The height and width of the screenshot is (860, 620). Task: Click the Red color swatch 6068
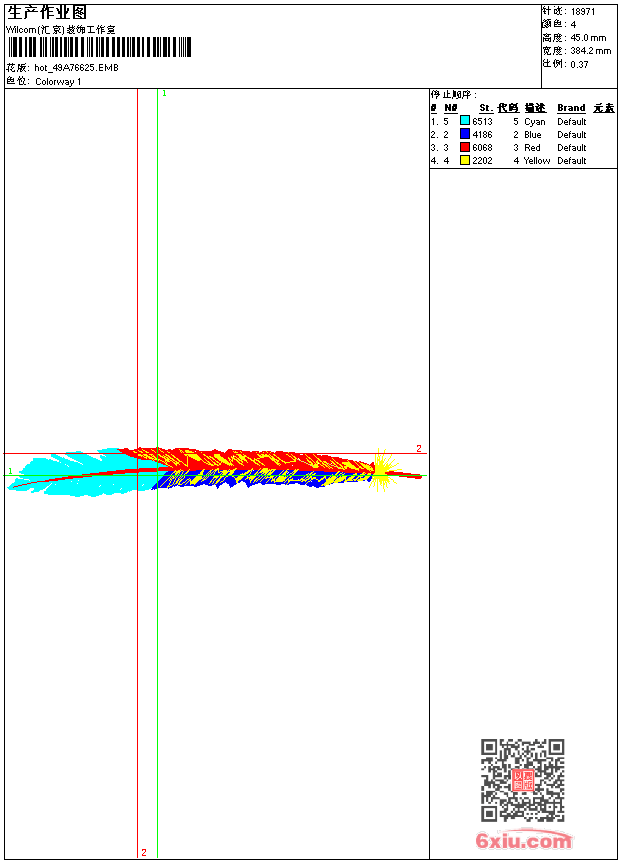(x=465, y=147)
